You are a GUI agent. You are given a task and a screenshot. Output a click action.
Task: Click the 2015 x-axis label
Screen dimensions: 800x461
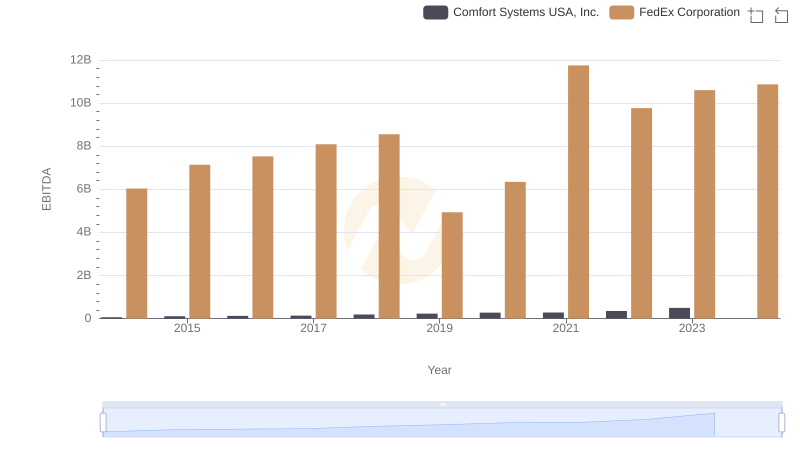[x=187, y=328]
